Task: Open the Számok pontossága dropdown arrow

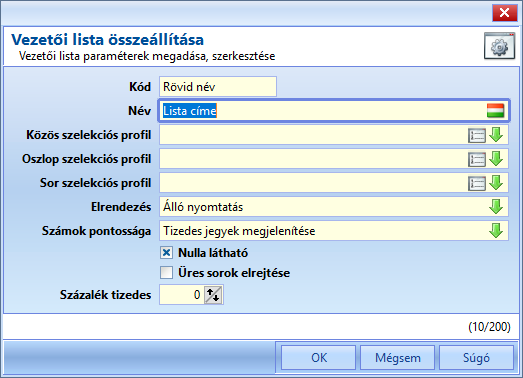Action: click(496, 231)
